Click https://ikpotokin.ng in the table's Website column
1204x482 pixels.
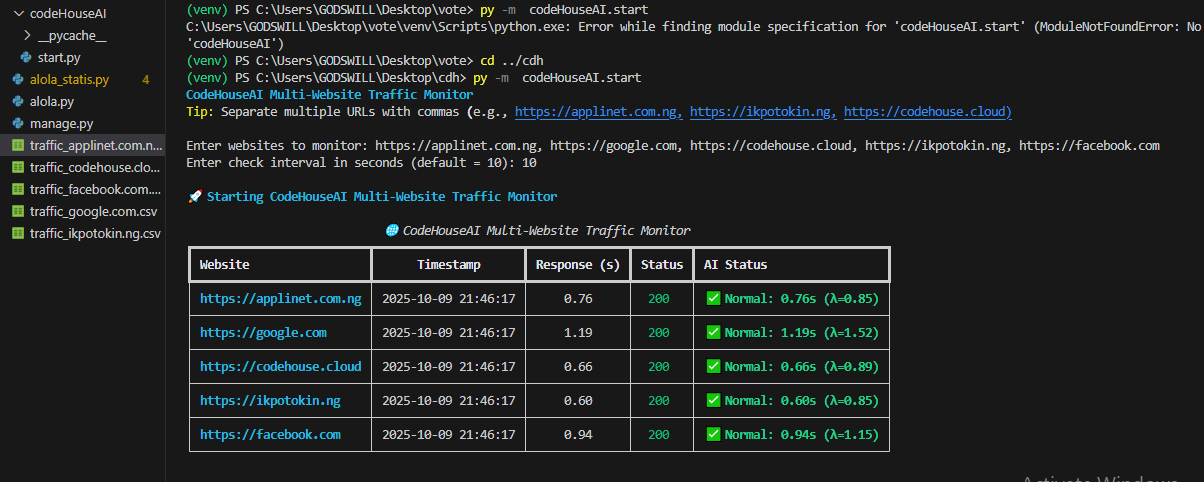coord(270,400)
